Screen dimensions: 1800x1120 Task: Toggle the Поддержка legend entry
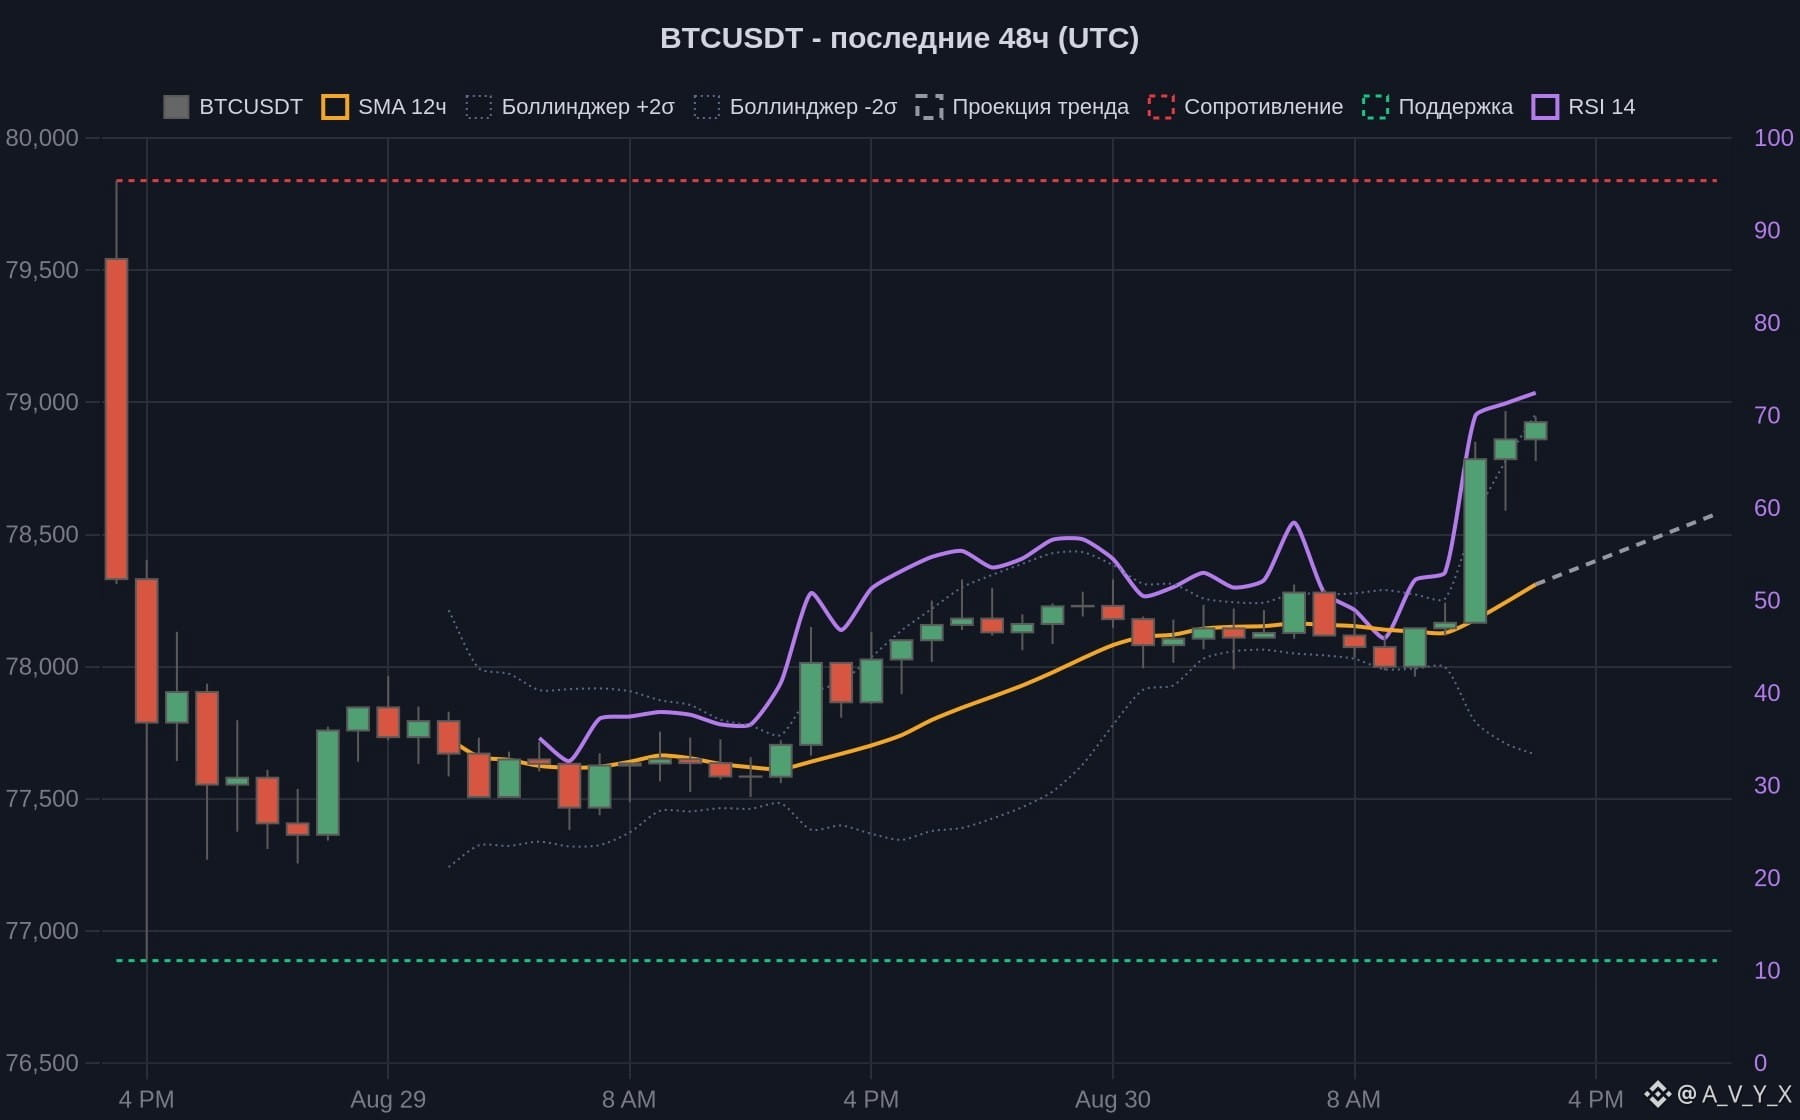click(x=1437, y=107)
